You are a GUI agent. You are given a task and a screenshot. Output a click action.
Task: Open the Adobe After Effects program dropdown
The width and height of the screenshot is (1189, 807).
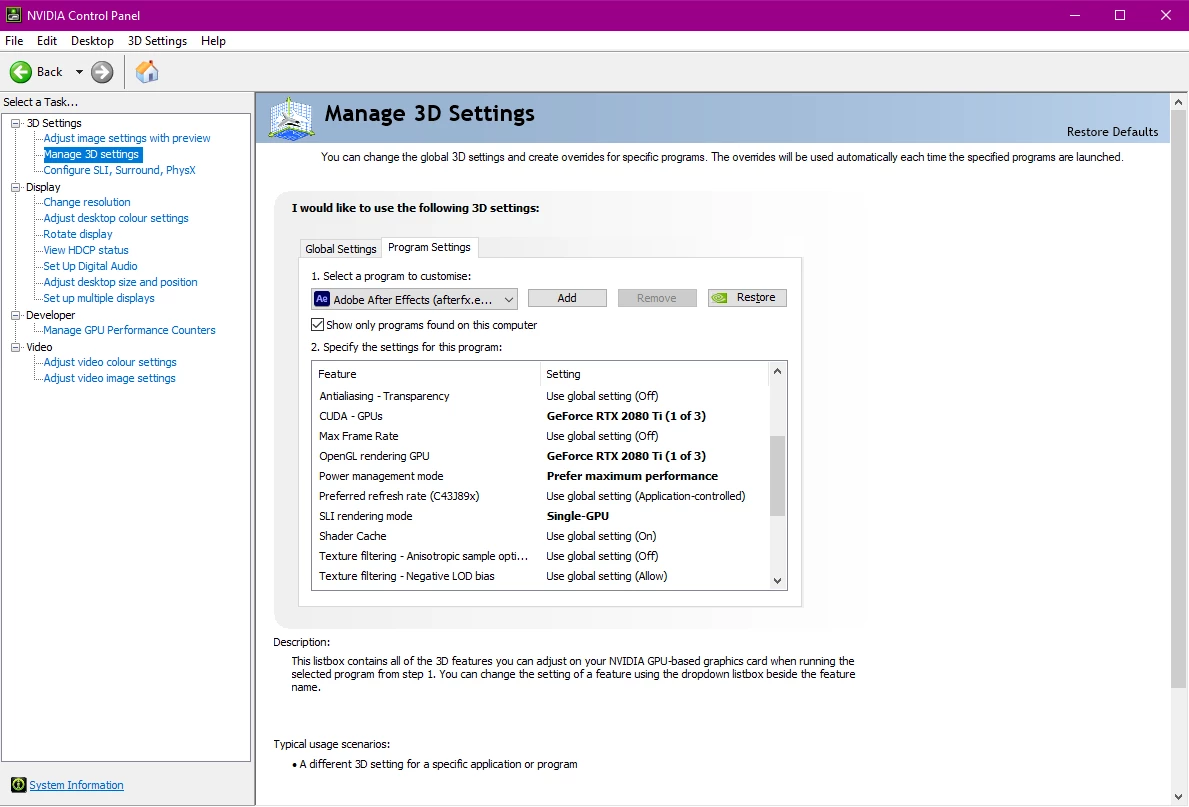(414, 300)
